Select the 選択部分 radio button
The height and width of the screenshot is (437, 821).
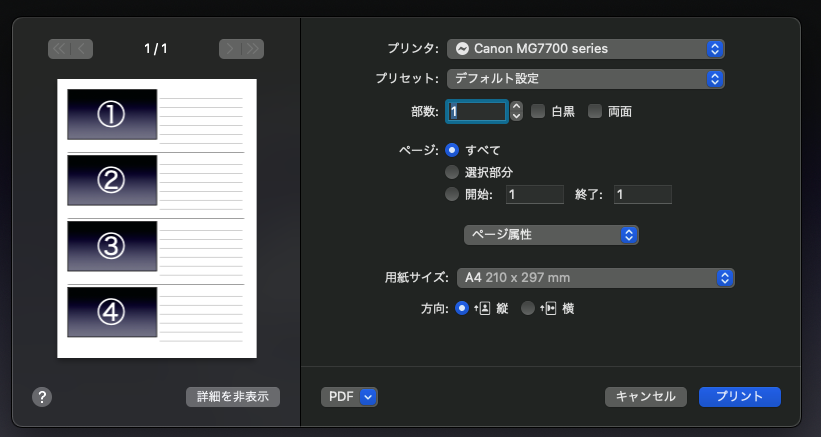[452, 172]
